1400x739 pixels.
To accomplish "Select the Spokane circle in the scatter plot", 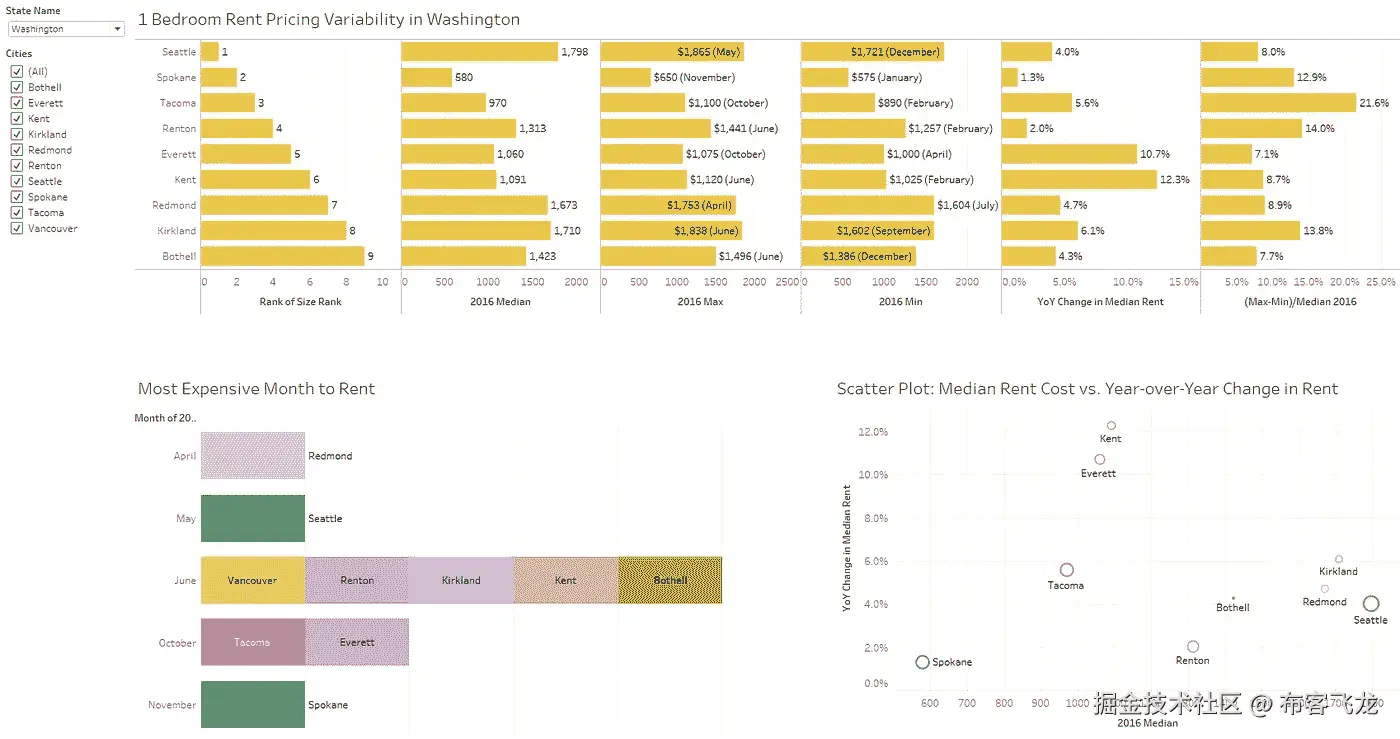I will 922,662.
